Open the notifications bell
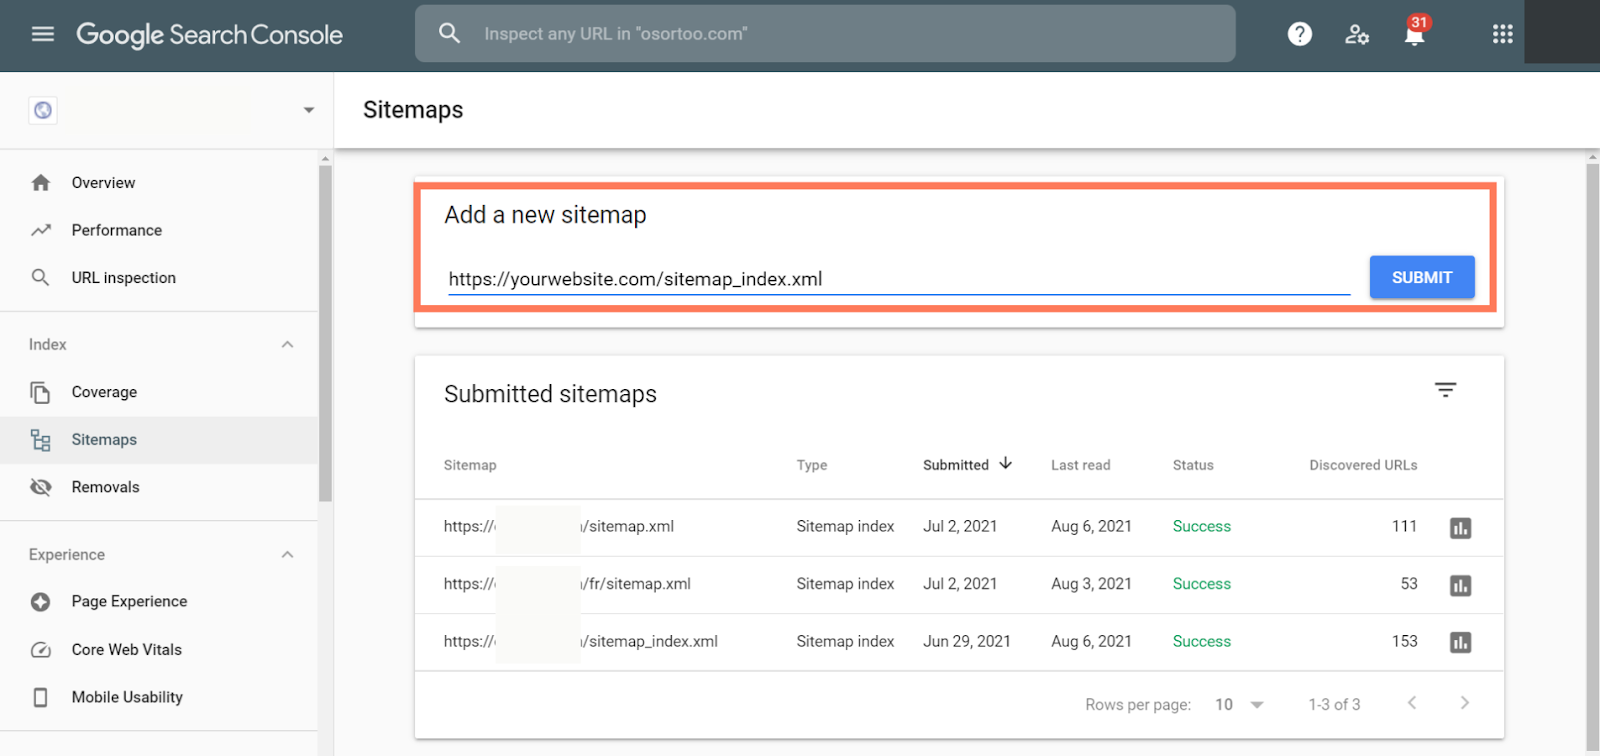The image size is (1600, 756). (1414, 36)
